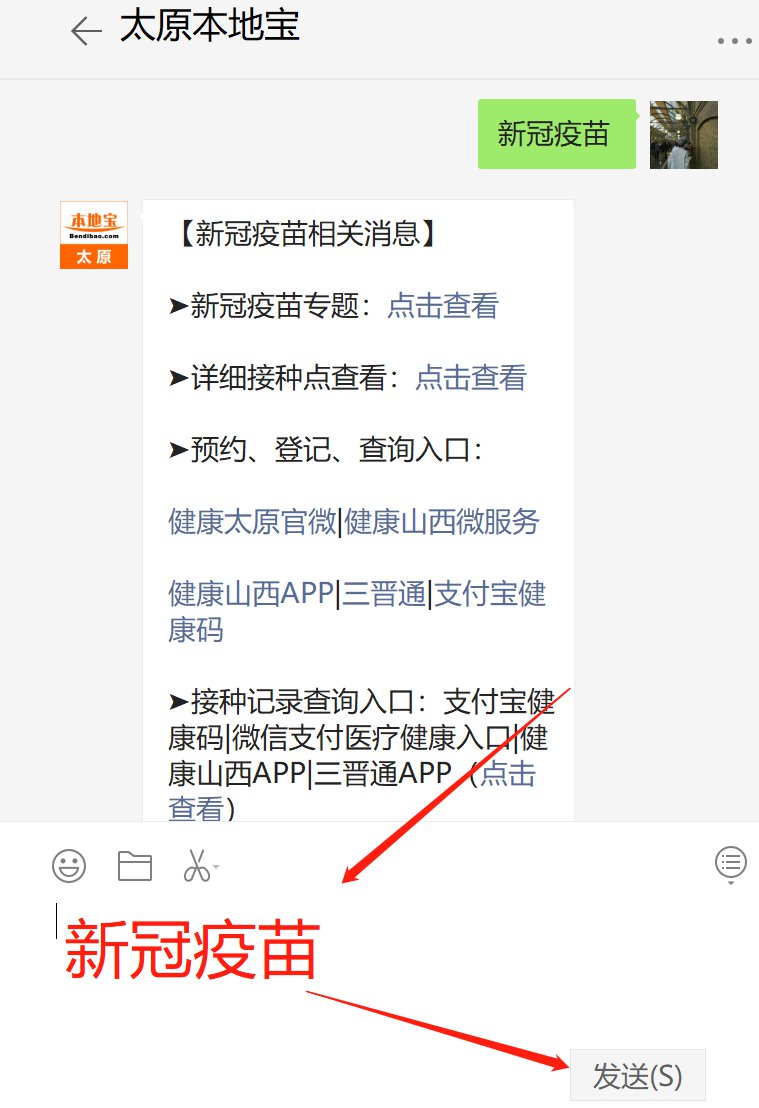The width and height of the screenshot is (759, 1108).
Task: Open the three-dot more options menu
Action: point(734,41)
